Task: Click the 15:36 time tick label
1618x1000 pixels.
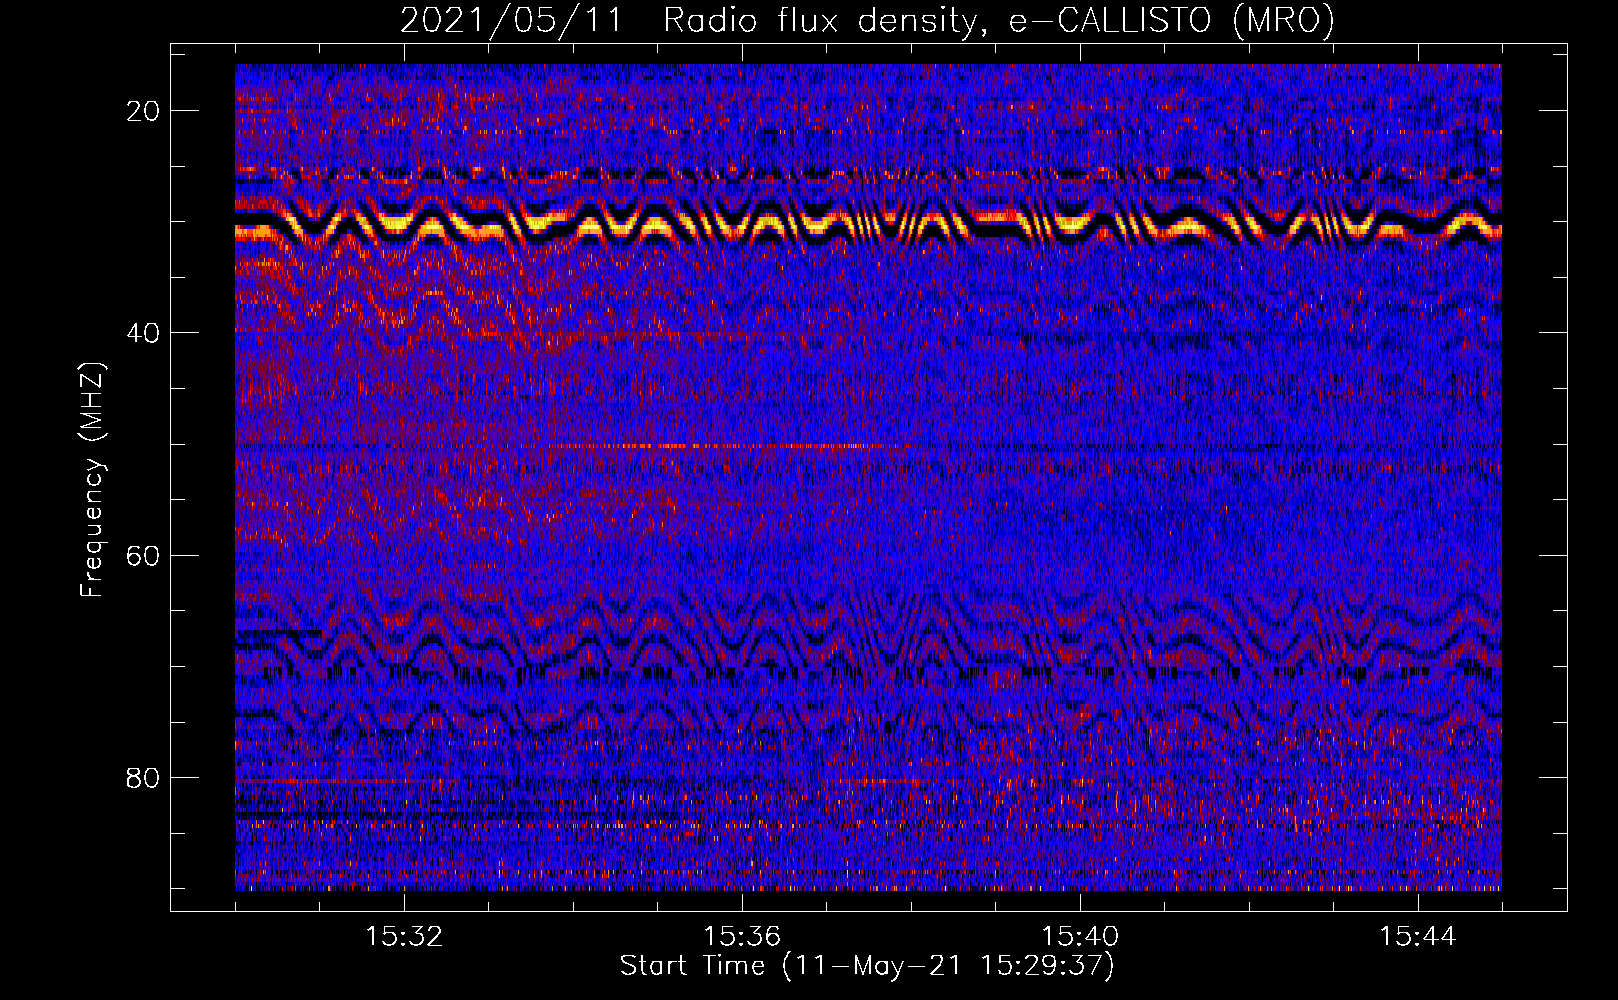Action: pos(742,937)
